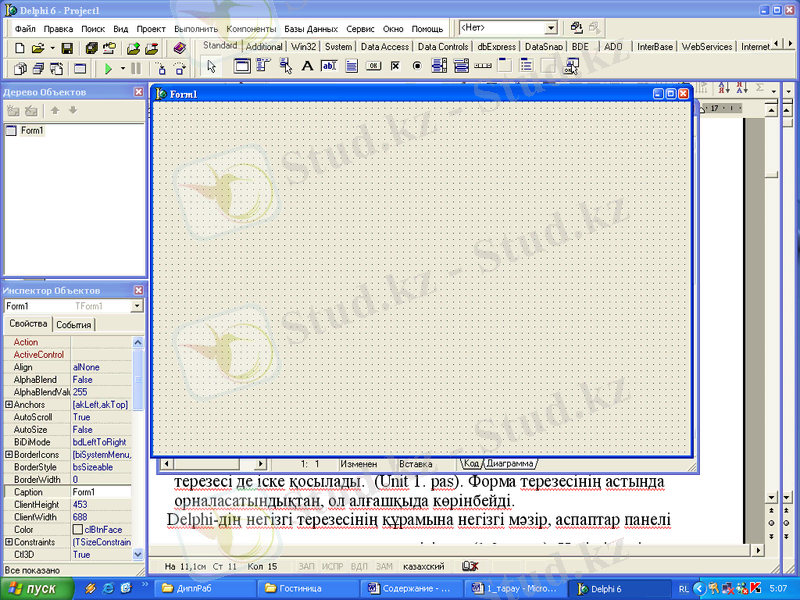Open the Form1 TForm1 object selector dropdown

(137, 306)
